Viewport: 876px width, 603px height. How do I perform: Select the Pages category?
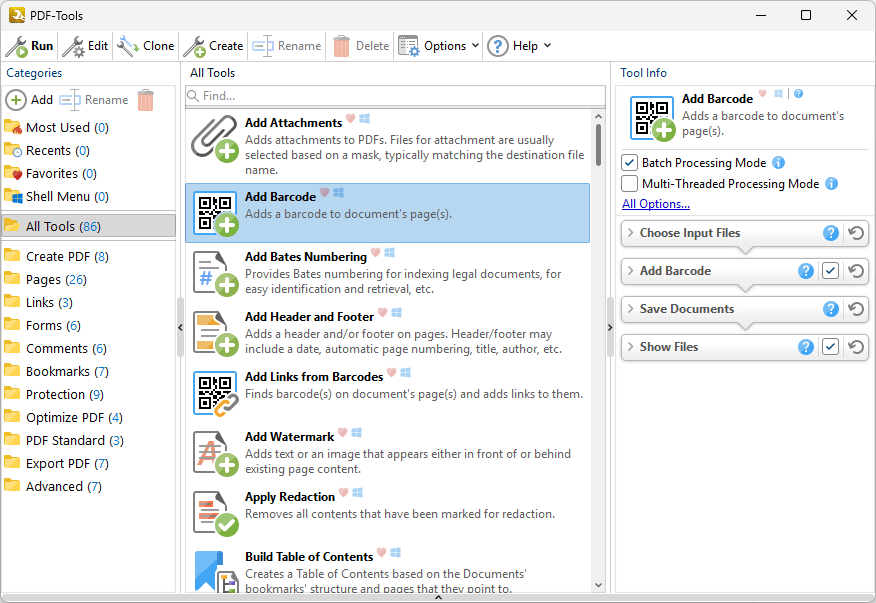pos(56,279)
